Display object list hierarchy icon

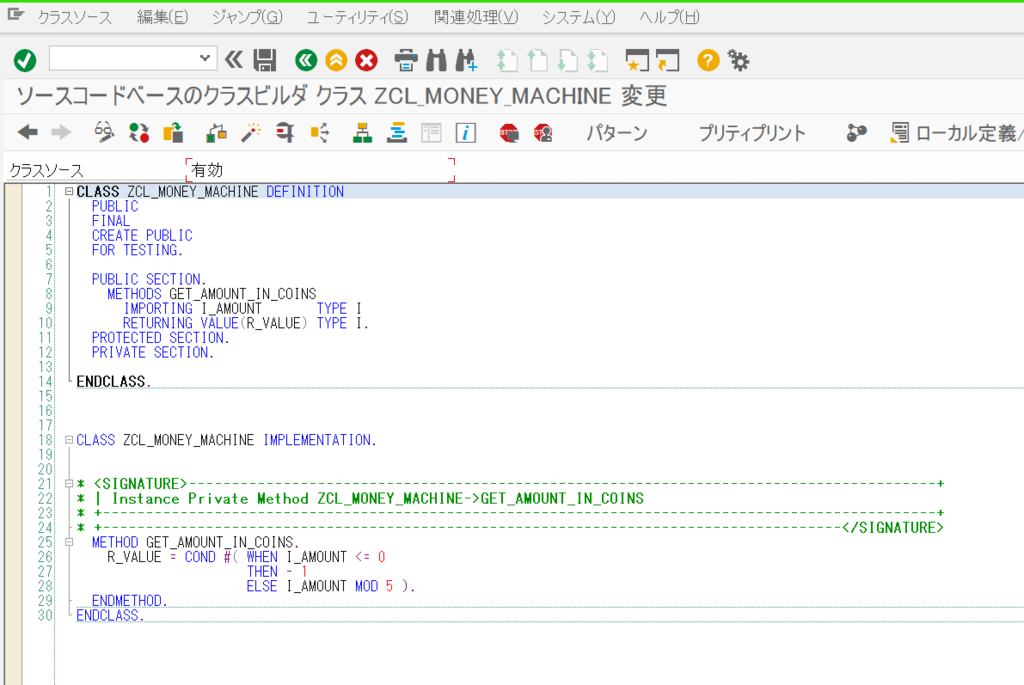[x=362, y=133]
